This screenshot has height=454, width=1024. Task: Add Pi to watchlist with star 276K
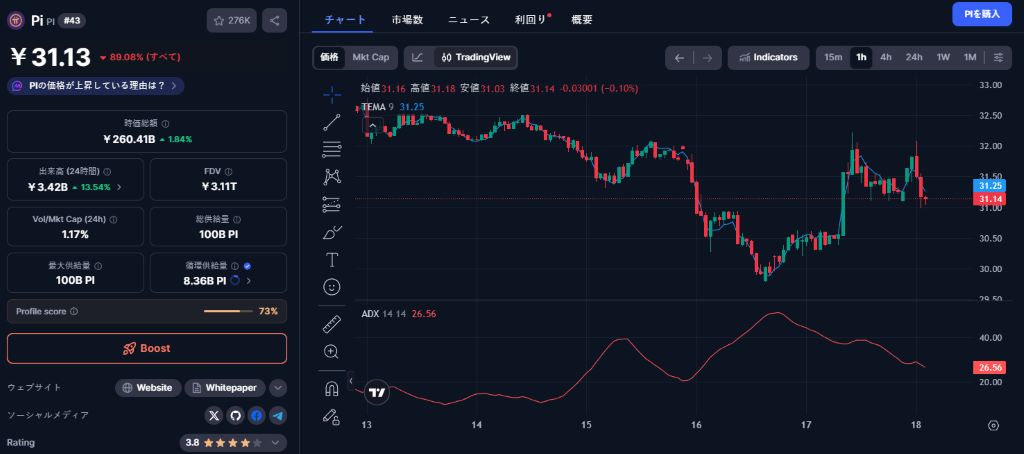(232, 20)
